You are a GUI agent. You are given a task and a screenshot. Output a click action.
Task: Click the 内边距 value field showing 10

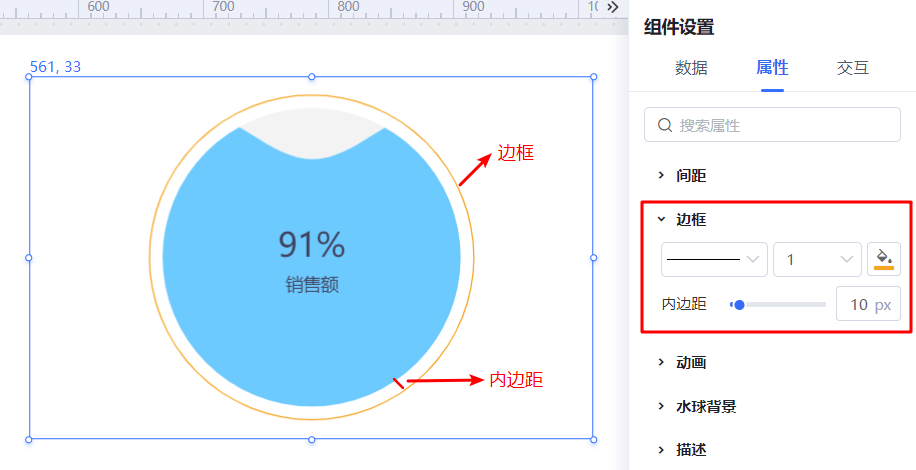point(868,304)
